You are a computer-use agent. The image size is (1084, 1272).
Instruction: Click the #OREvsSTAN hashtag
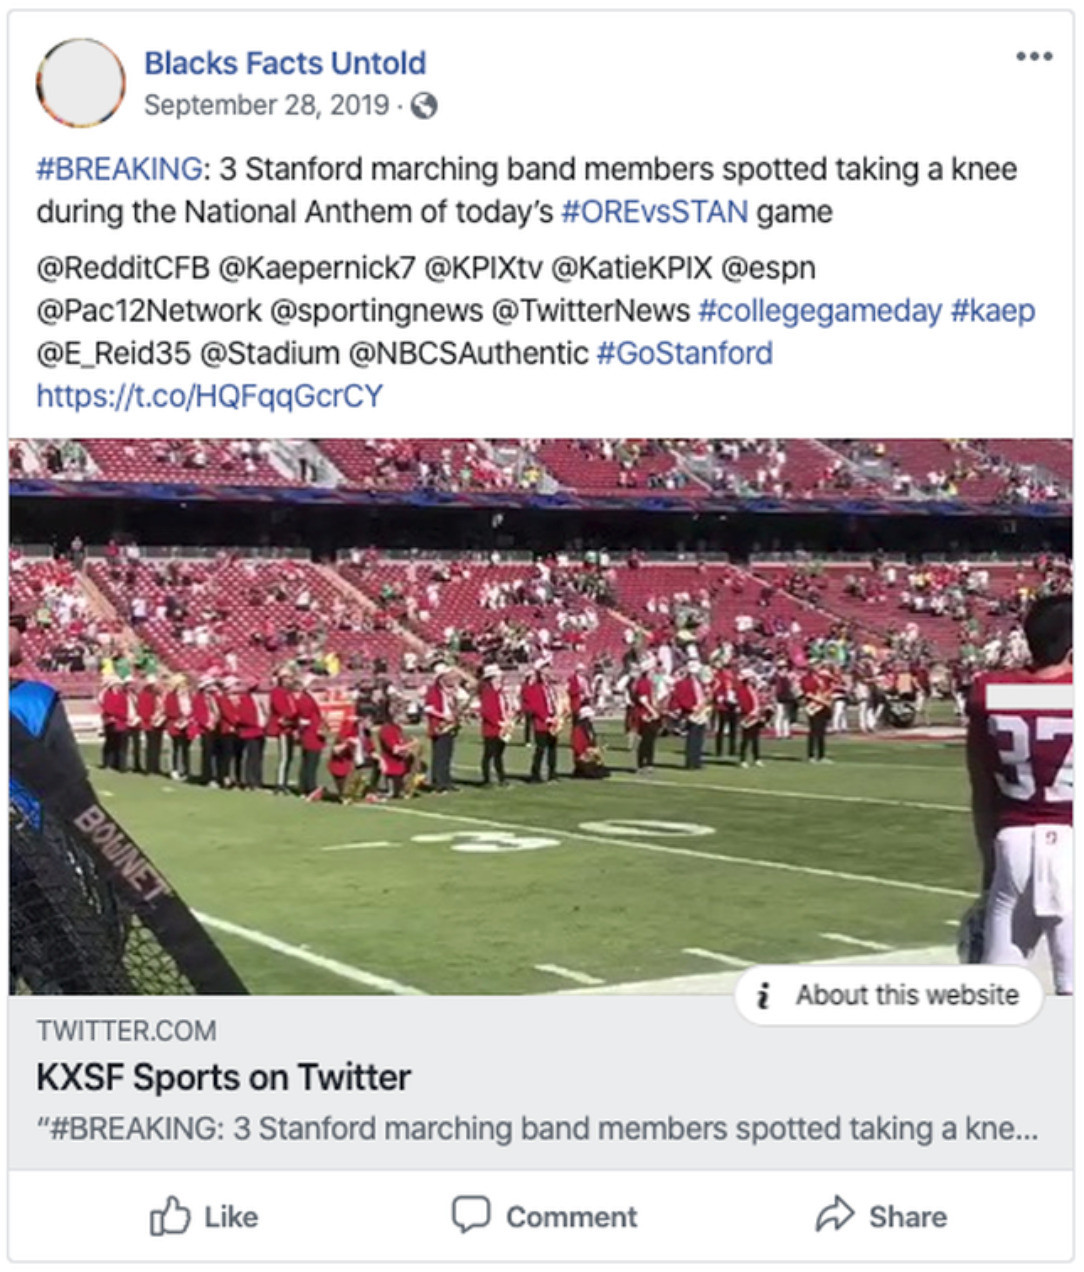click(654, 212)
